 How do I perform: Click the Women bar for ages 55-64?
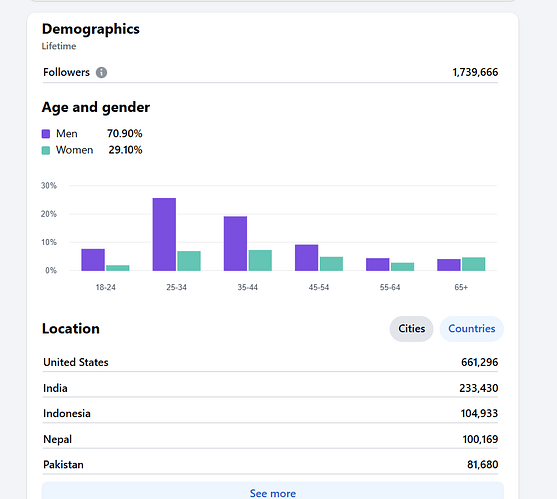(402, 267)
